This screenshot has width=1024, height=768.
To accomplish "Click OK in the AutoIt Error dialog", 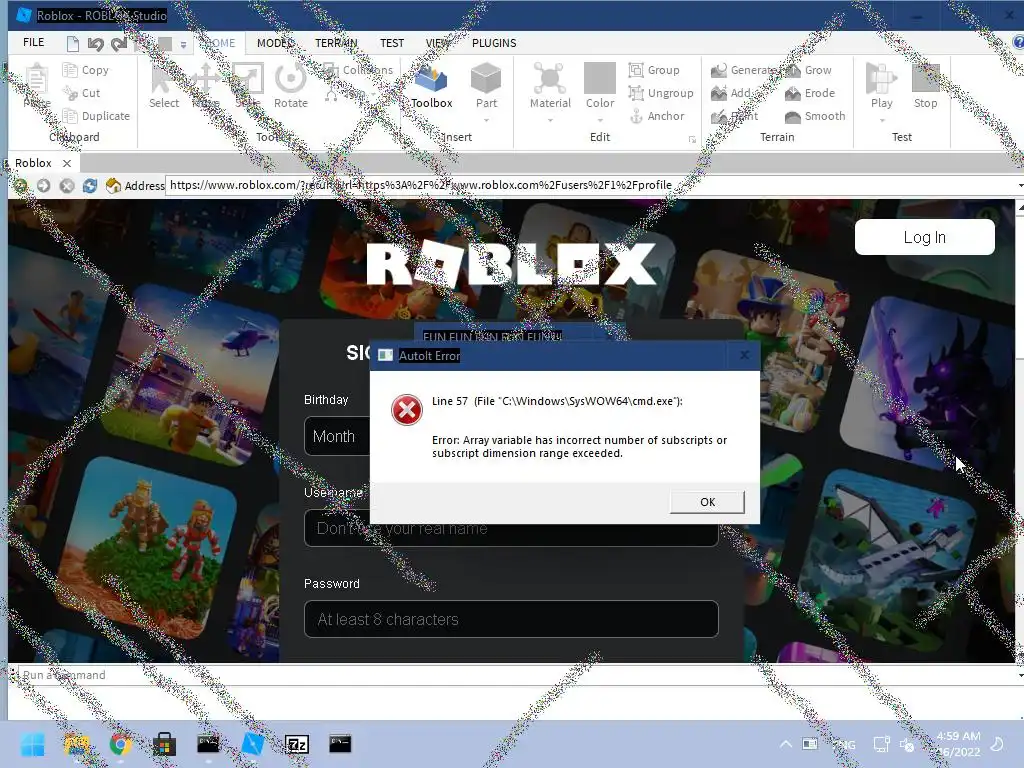I will 707,502.
